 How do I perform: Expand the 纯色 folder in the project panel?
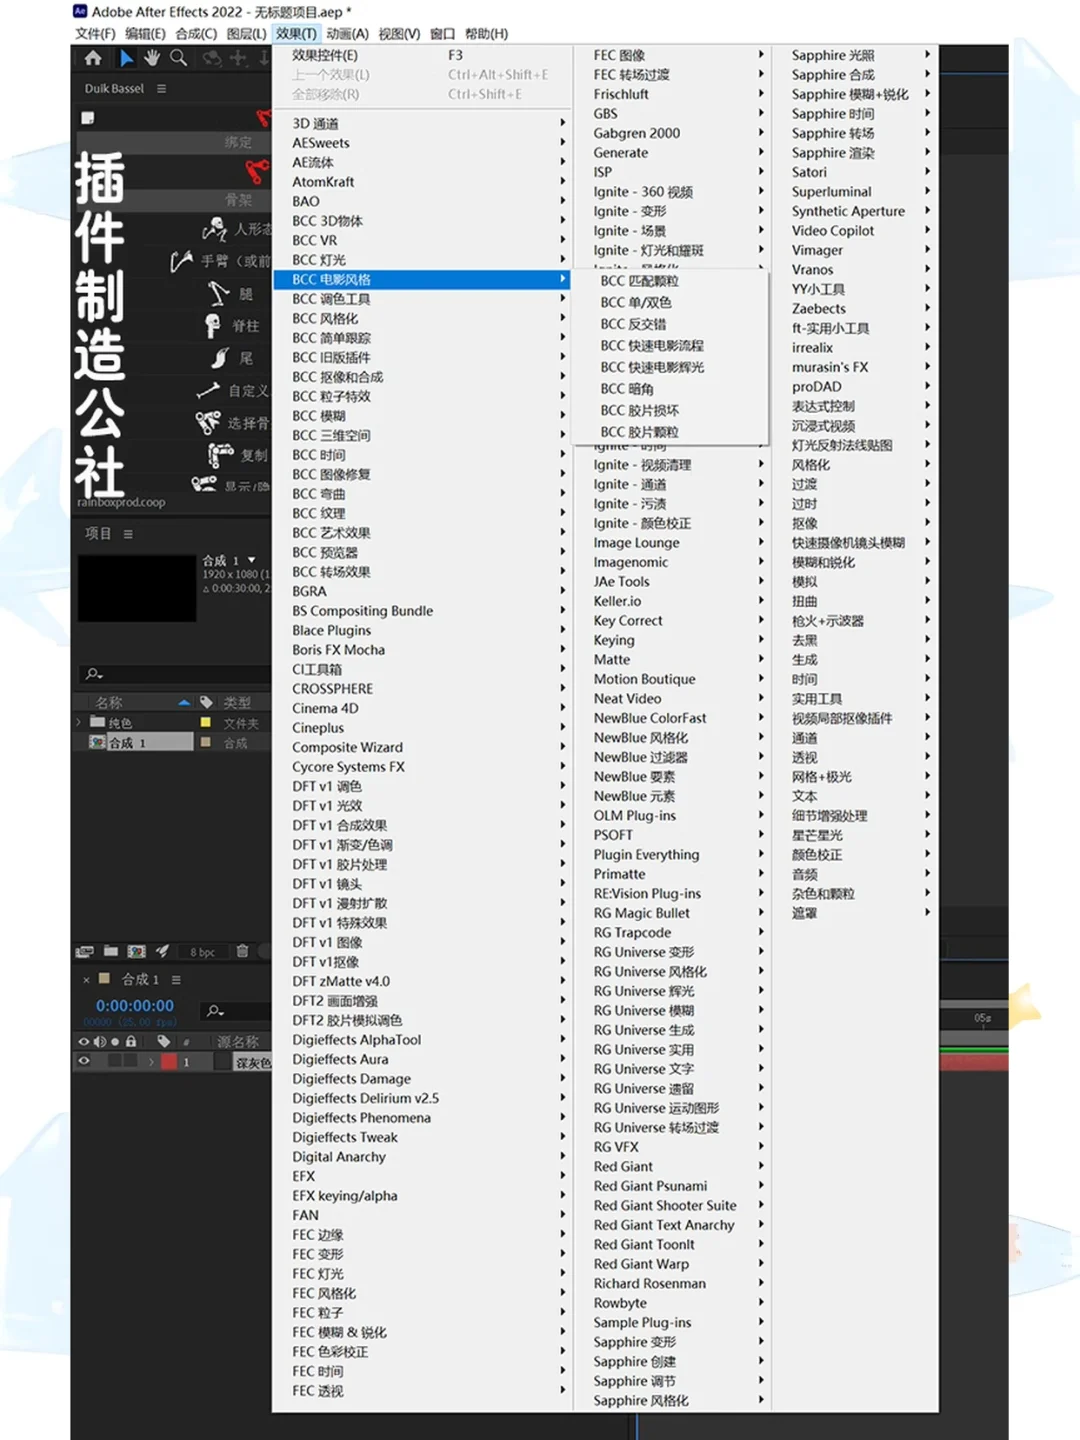click(78, 721)
